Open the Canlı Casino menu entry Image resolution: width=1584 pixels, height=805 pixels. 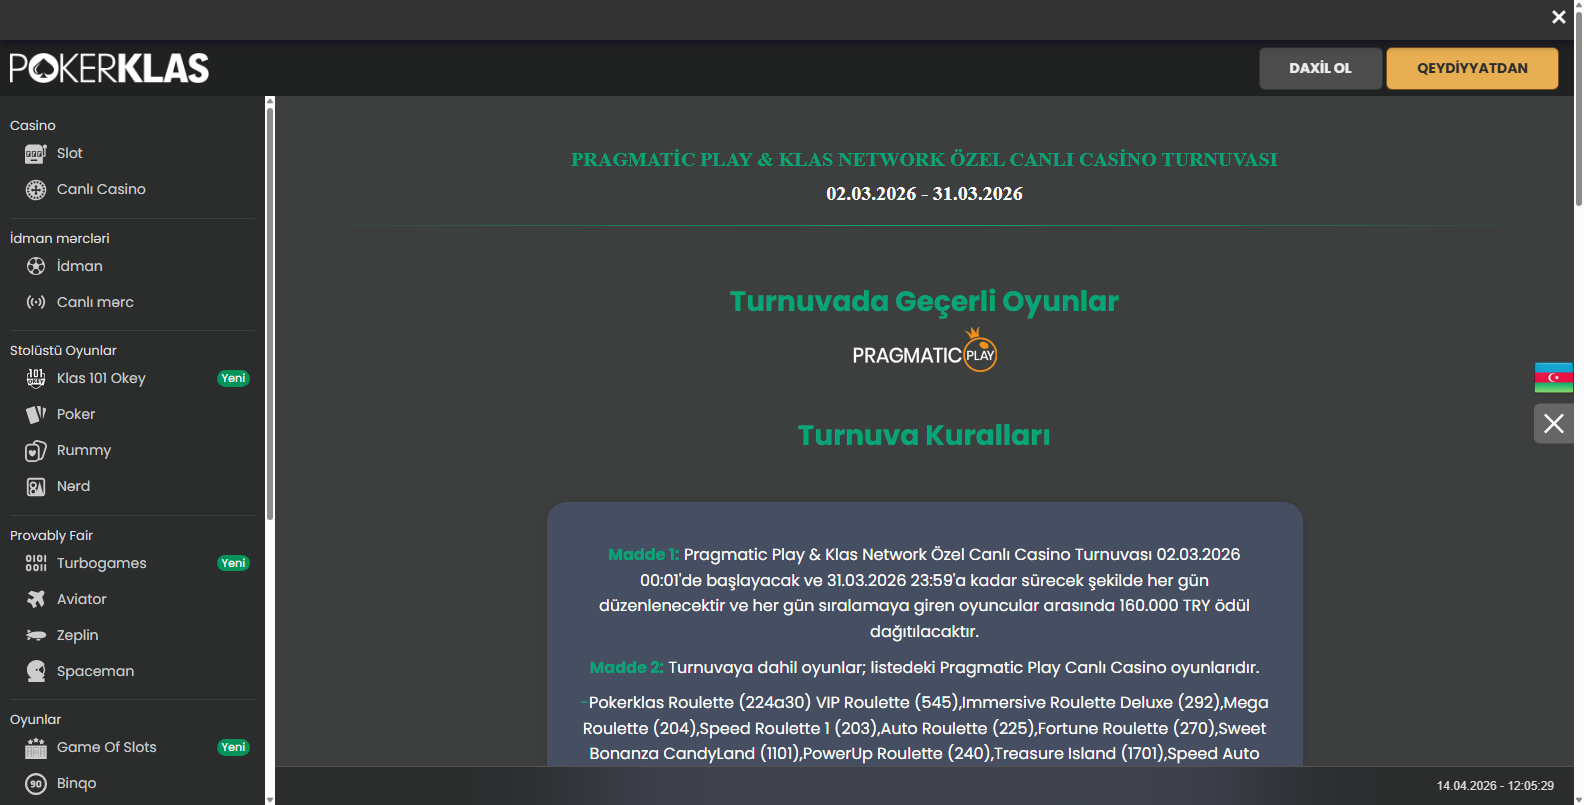(101, 189)
